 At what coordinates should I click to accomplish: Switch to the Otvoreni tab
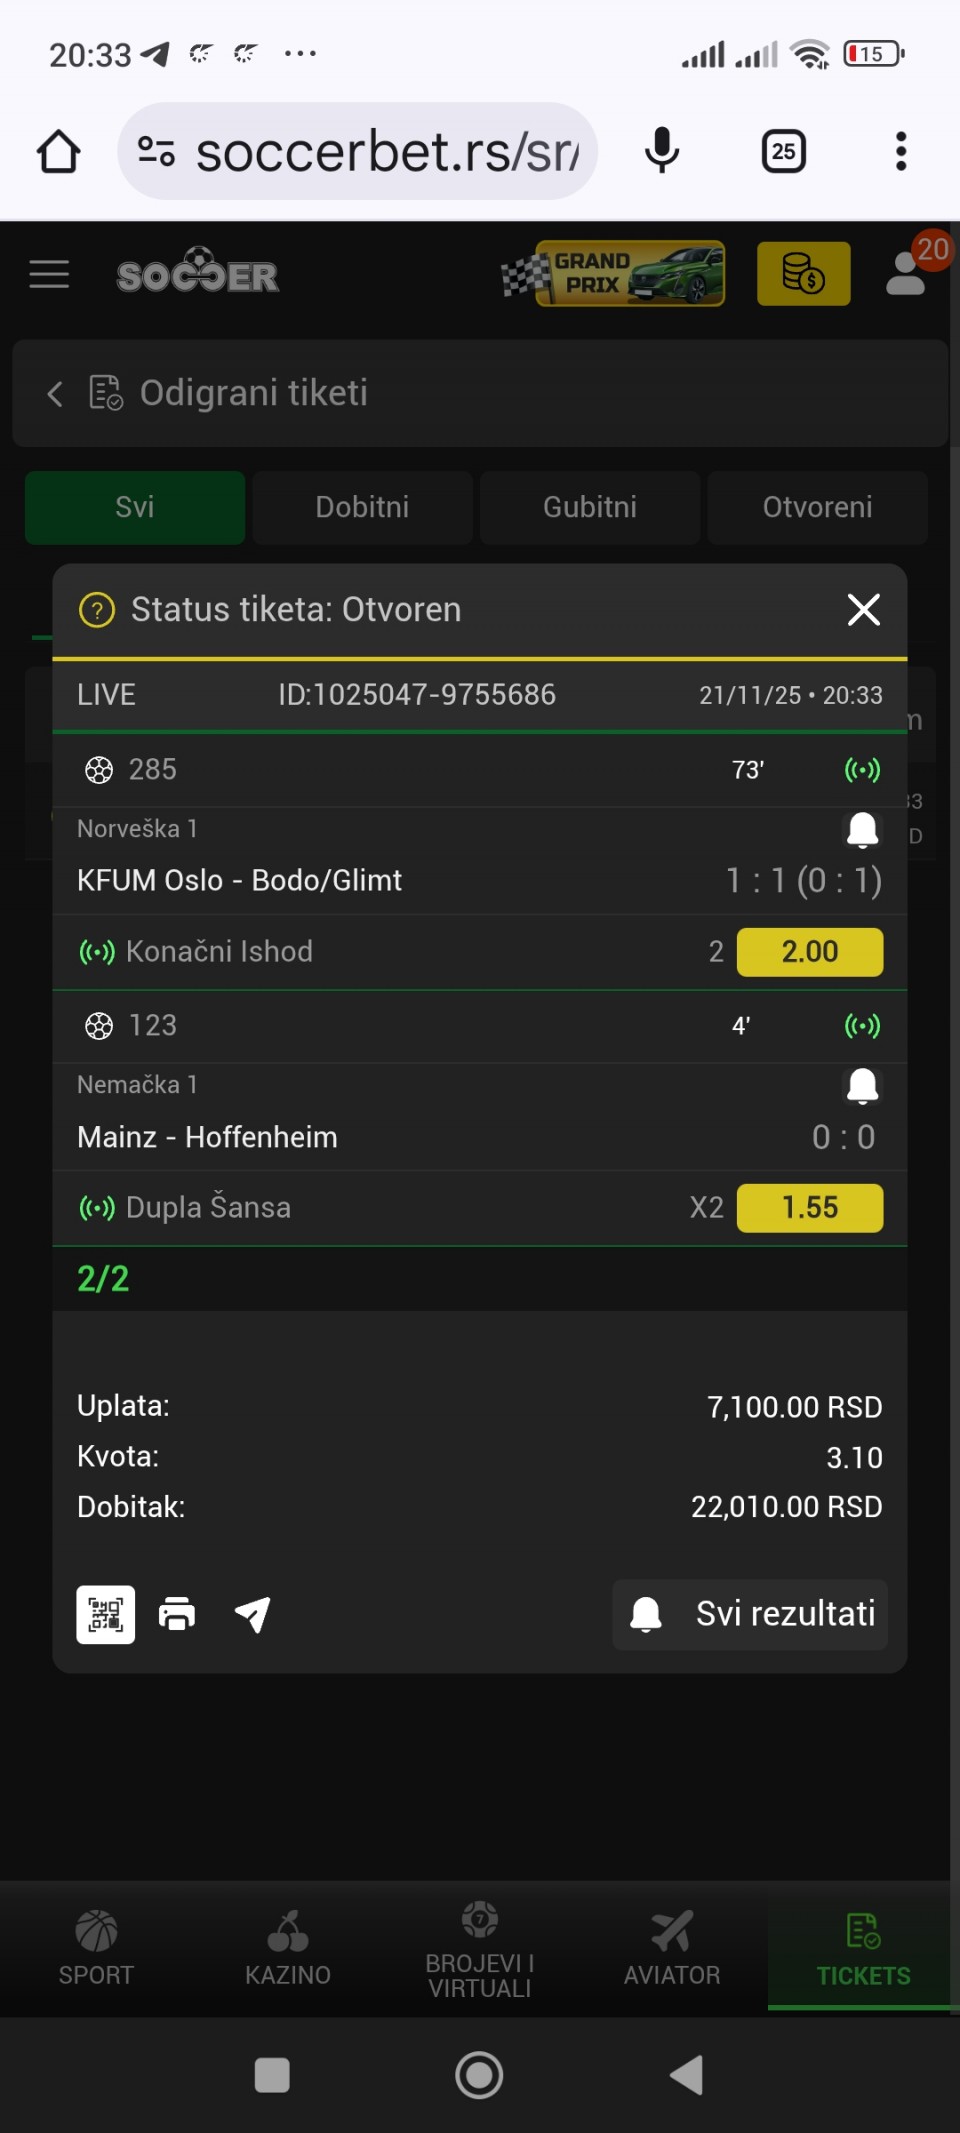(x=817, y=507)
